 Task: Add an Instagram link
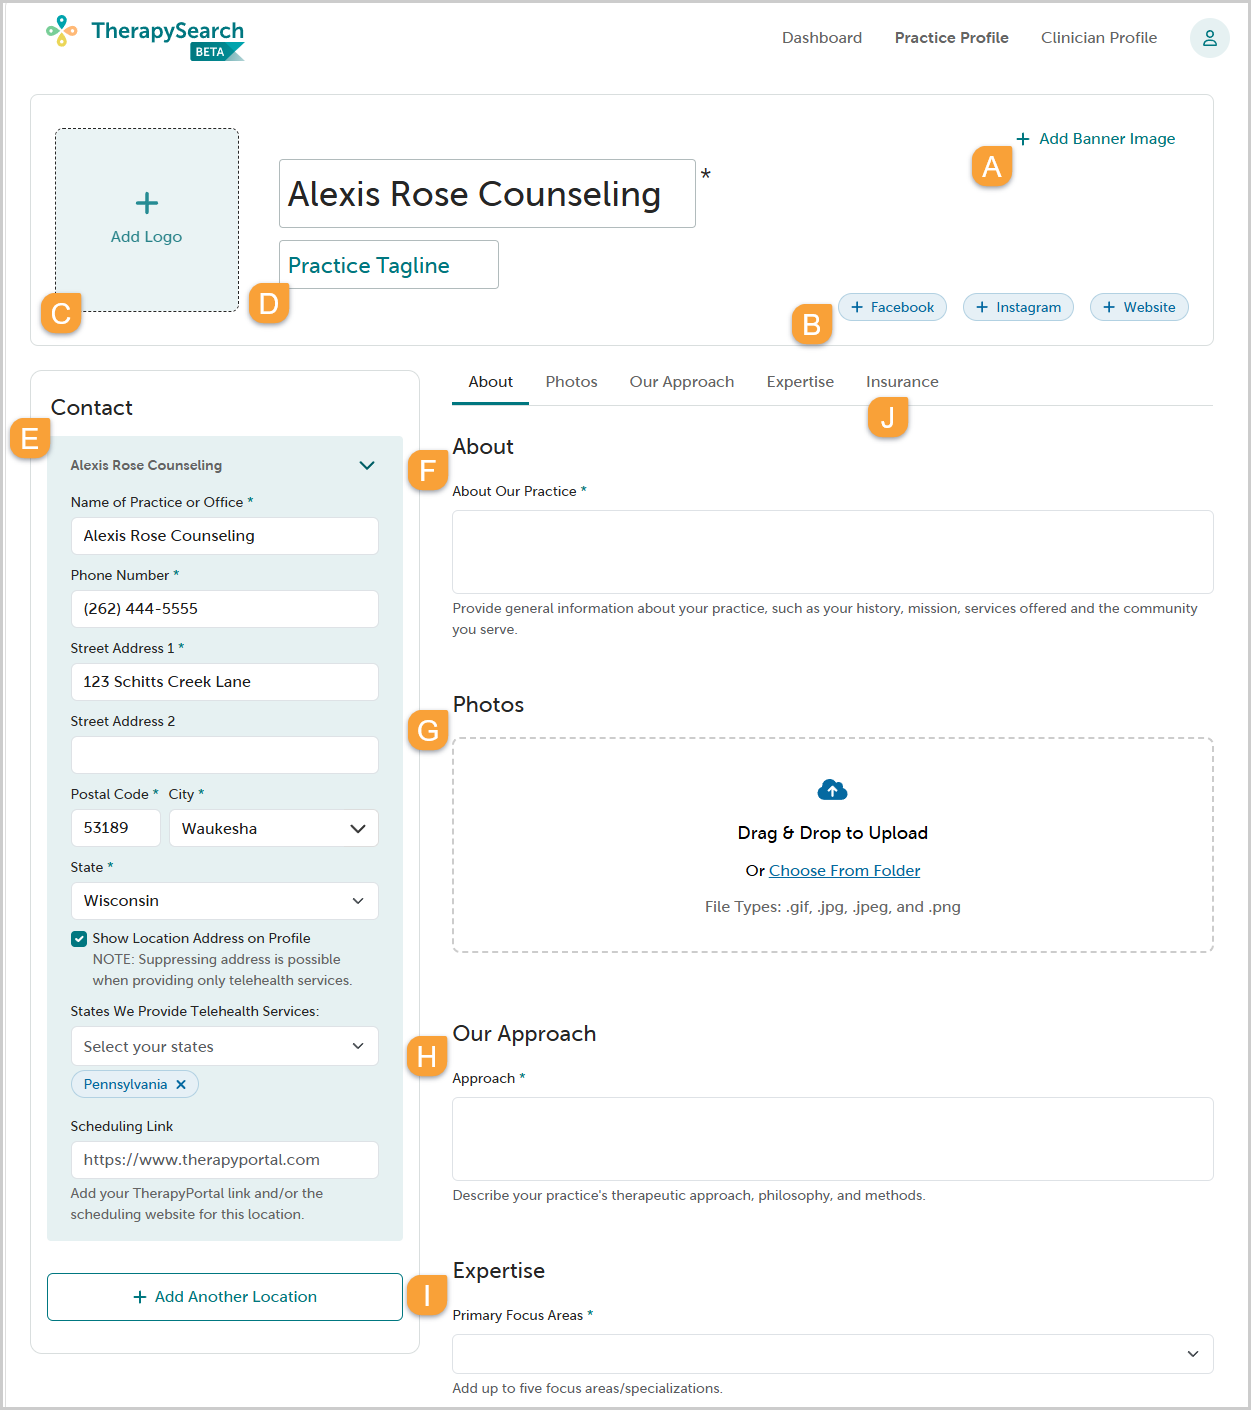click(1018, 307)
